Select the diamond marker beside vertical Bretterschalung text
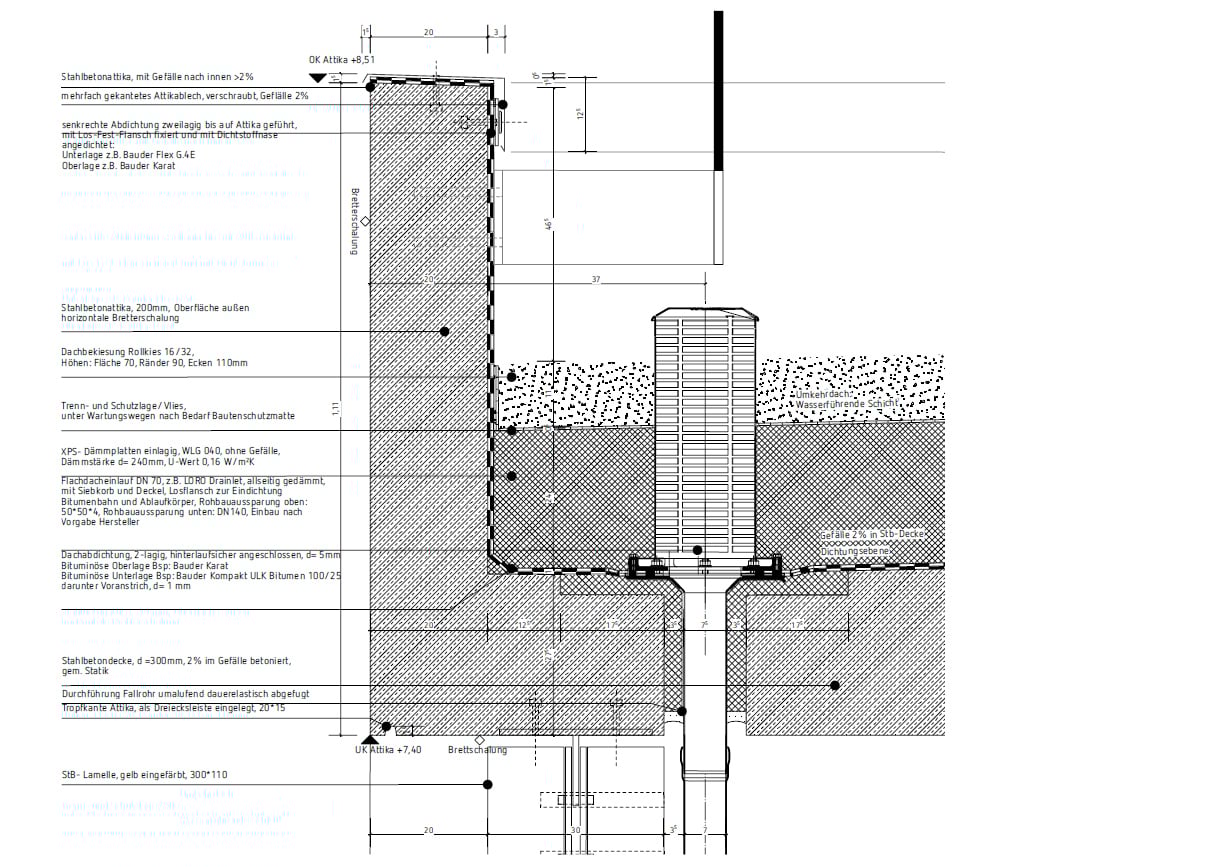The width and height of the screenshot is (1229, 867). pyautogui.click(x=366, y=221)
